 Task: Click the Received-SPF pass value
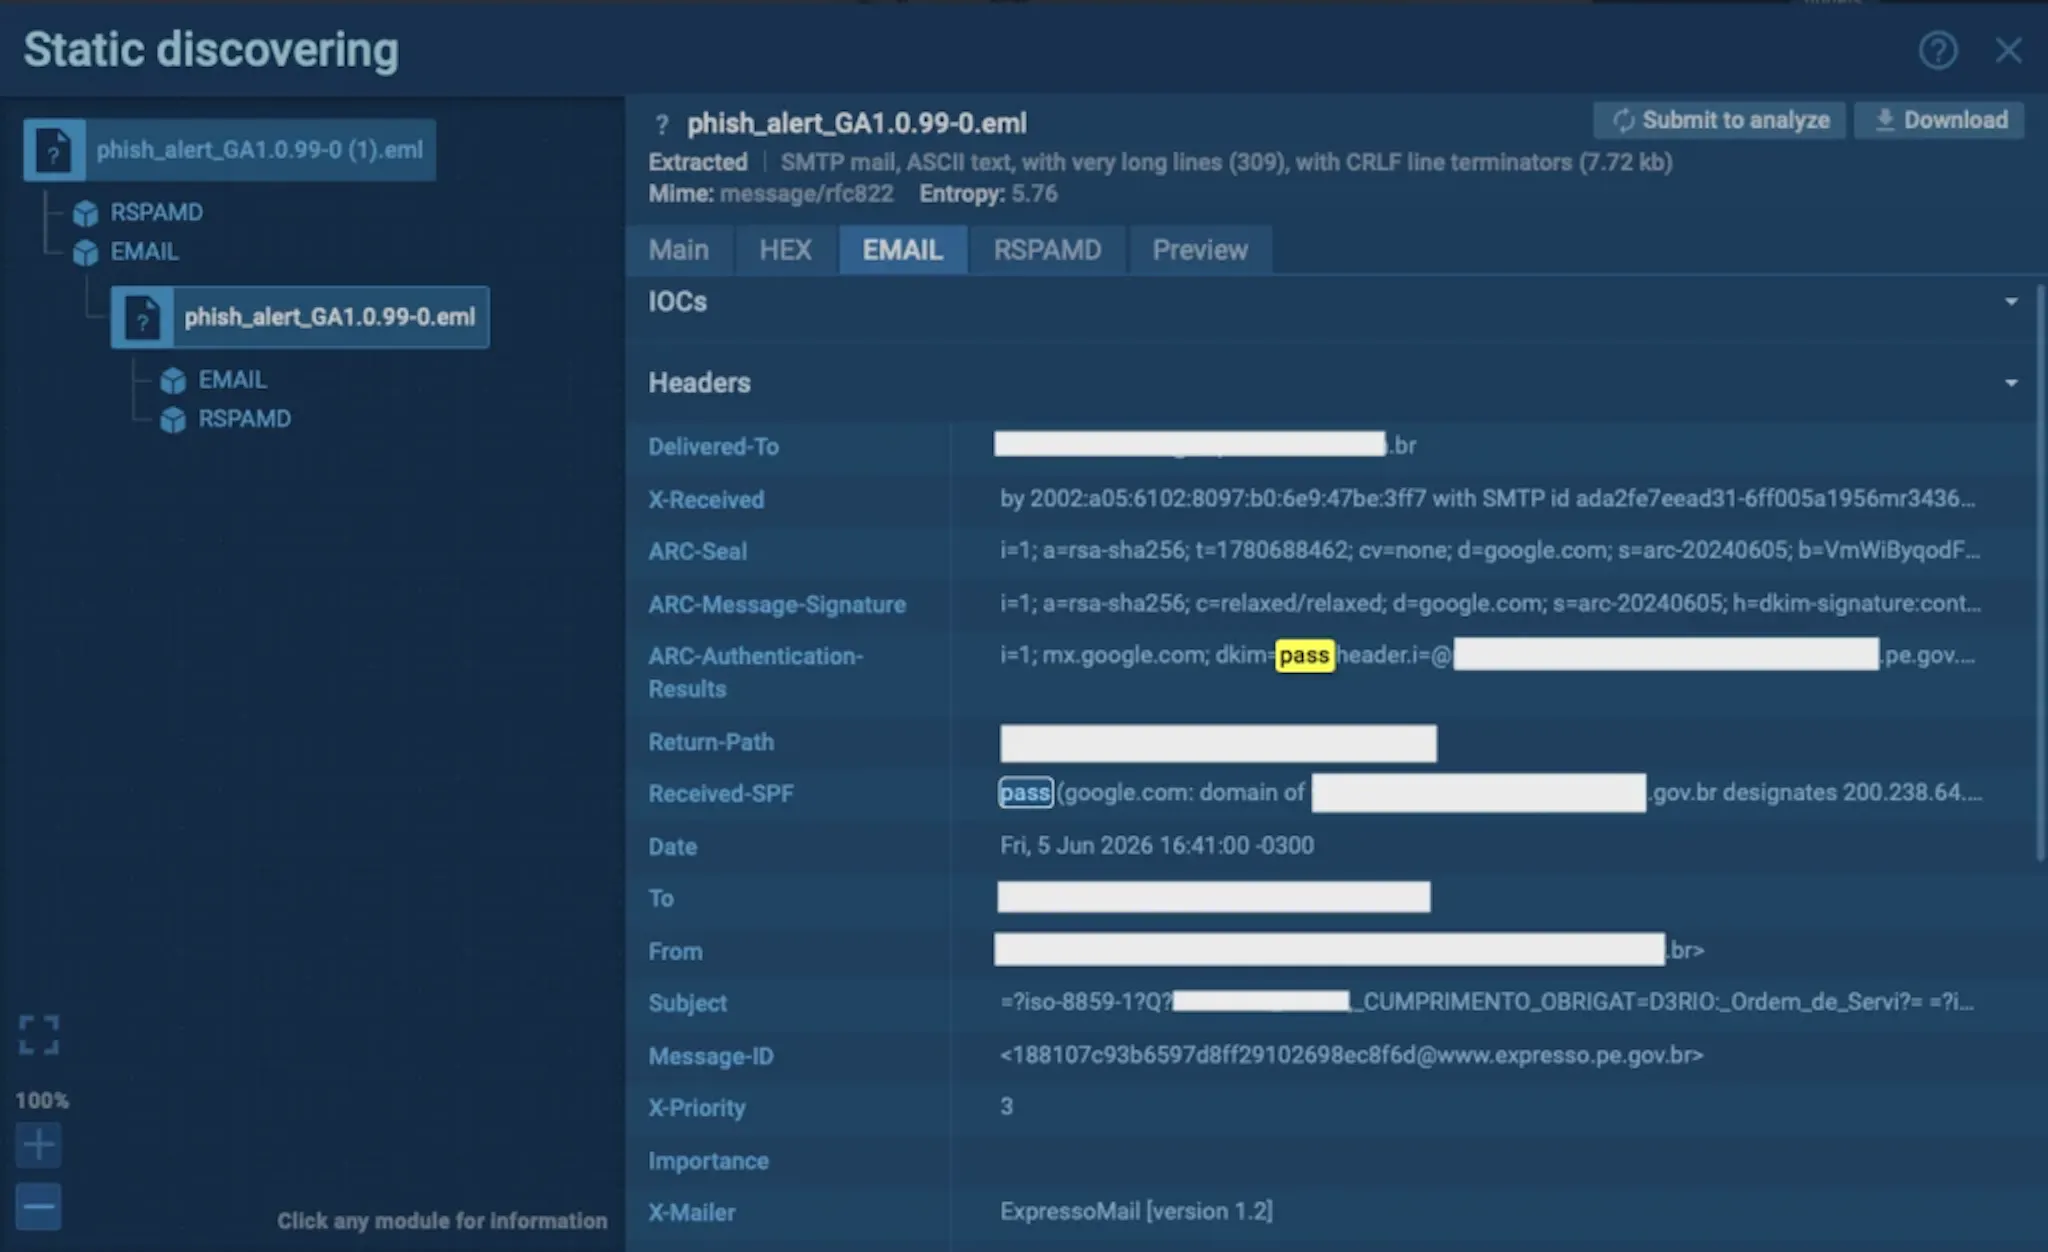click(1025, 793)
